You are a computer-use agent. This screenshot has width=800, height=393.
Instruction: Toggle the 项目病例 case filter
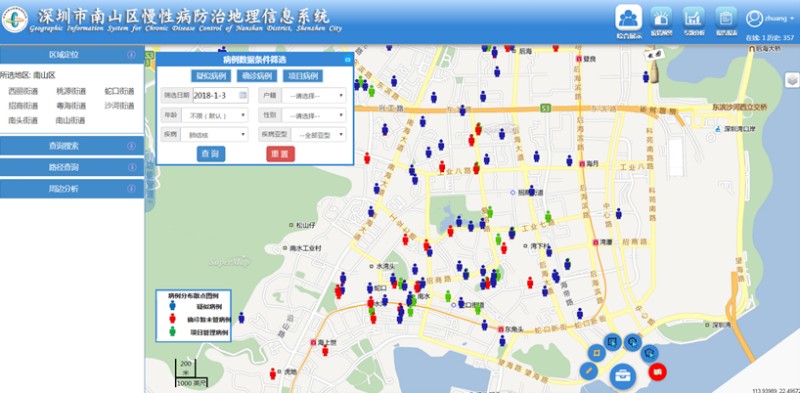303,76
